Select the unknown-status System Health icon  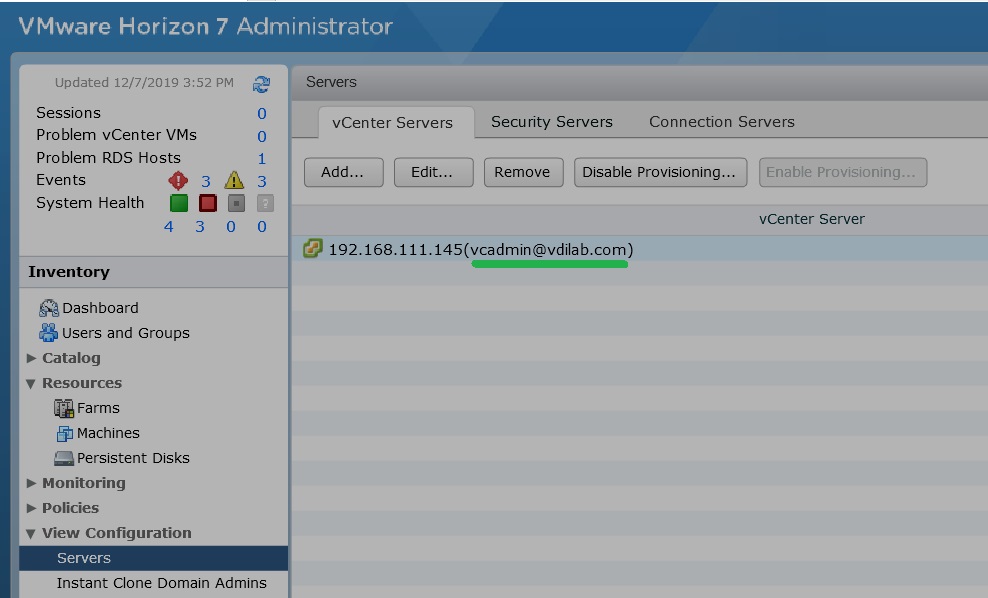265,203
